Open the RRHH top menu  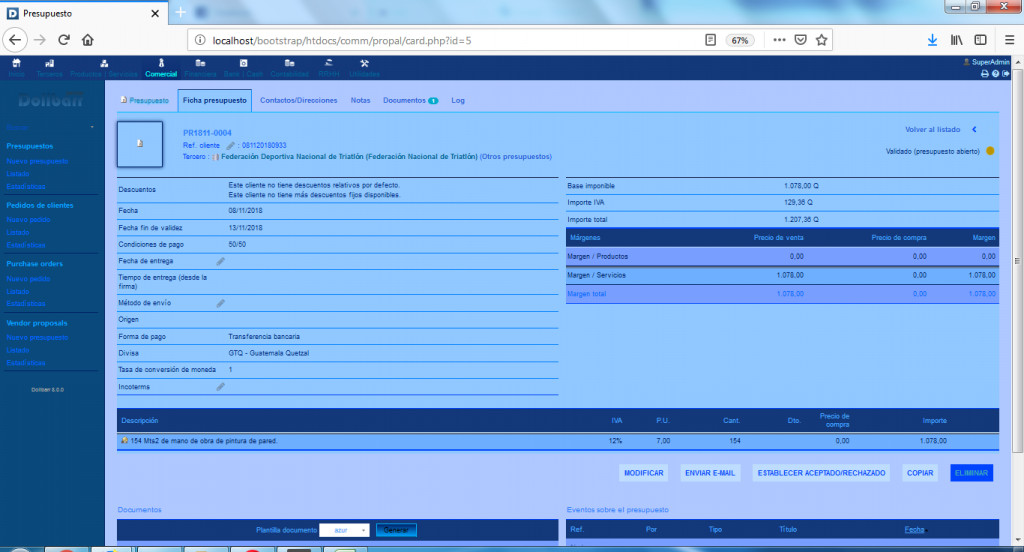point(328,67)
